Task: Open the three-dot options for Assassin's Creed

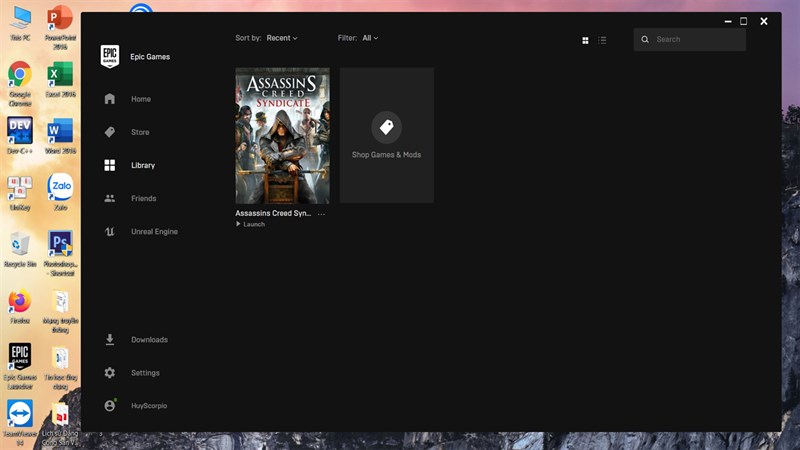Action: 321,214
